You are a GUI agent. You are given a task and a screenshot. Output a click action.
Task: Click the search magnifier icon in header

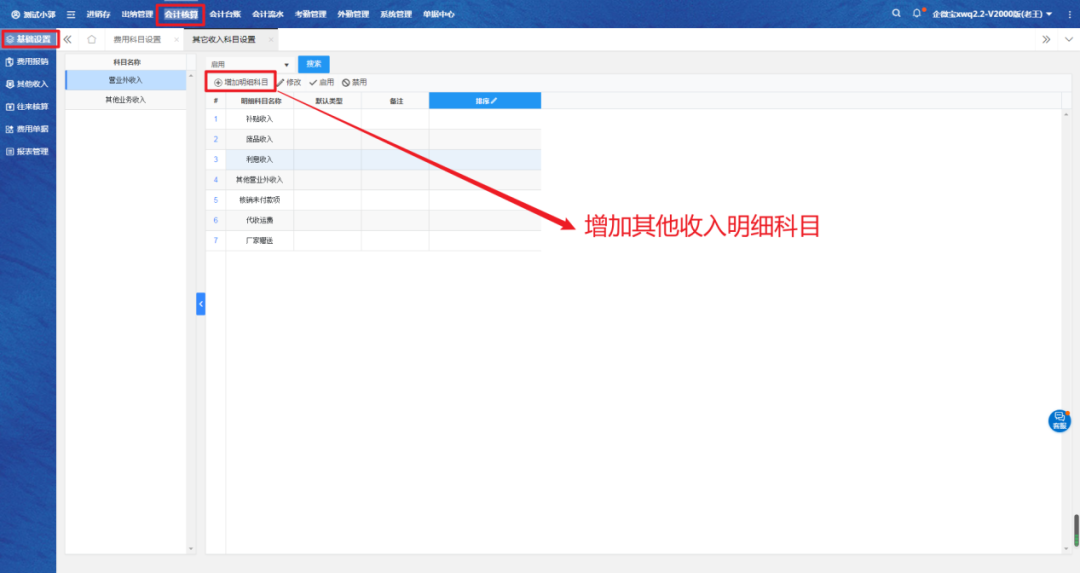coord(896,13)
